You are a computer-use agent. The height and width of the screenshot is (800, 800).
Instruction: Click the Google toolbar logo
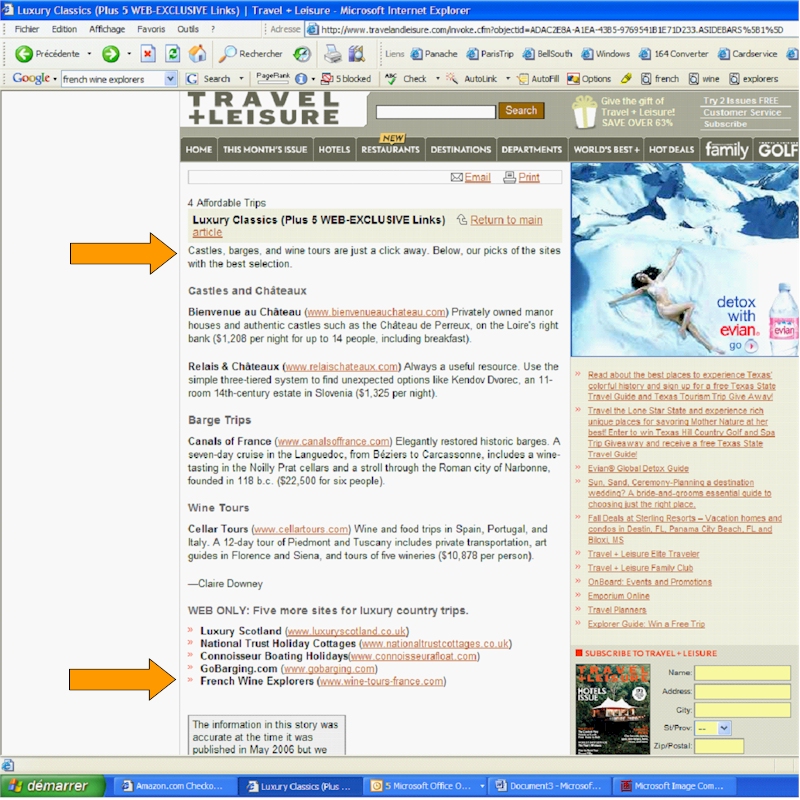[x=31, y=79]
